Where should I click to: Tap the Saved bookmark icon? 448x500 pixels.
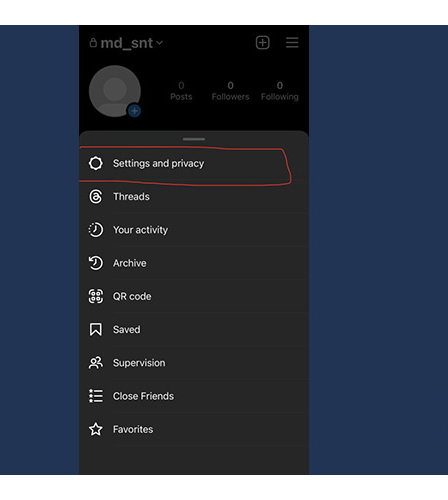[x=96, y=330]
